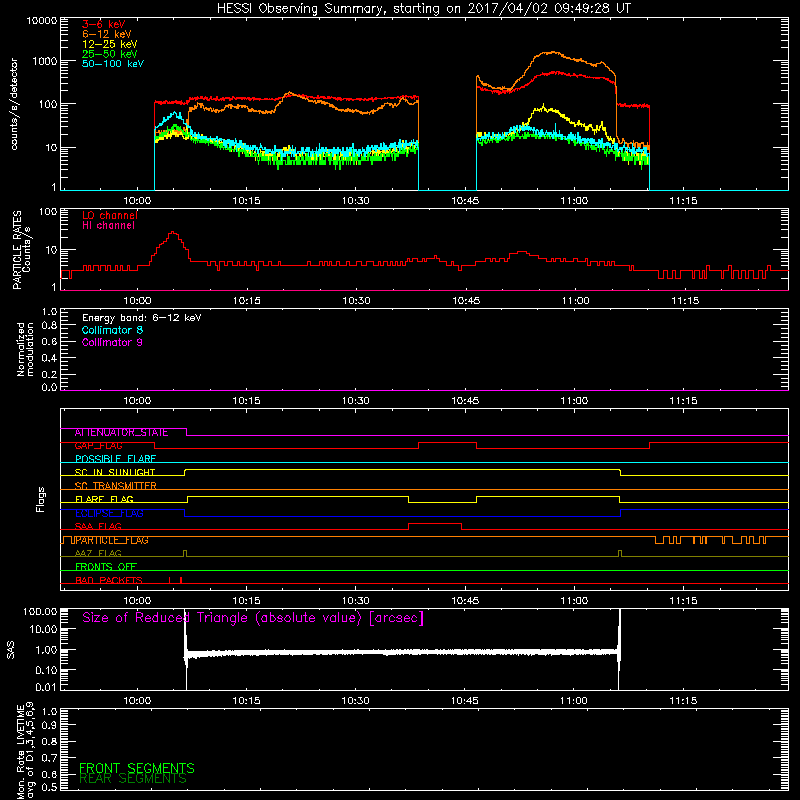The height and width of the screenshot is (800, 800).
Task: Click the ATTENUATOR_STATE flag label
Action: [x=121, y=433]
